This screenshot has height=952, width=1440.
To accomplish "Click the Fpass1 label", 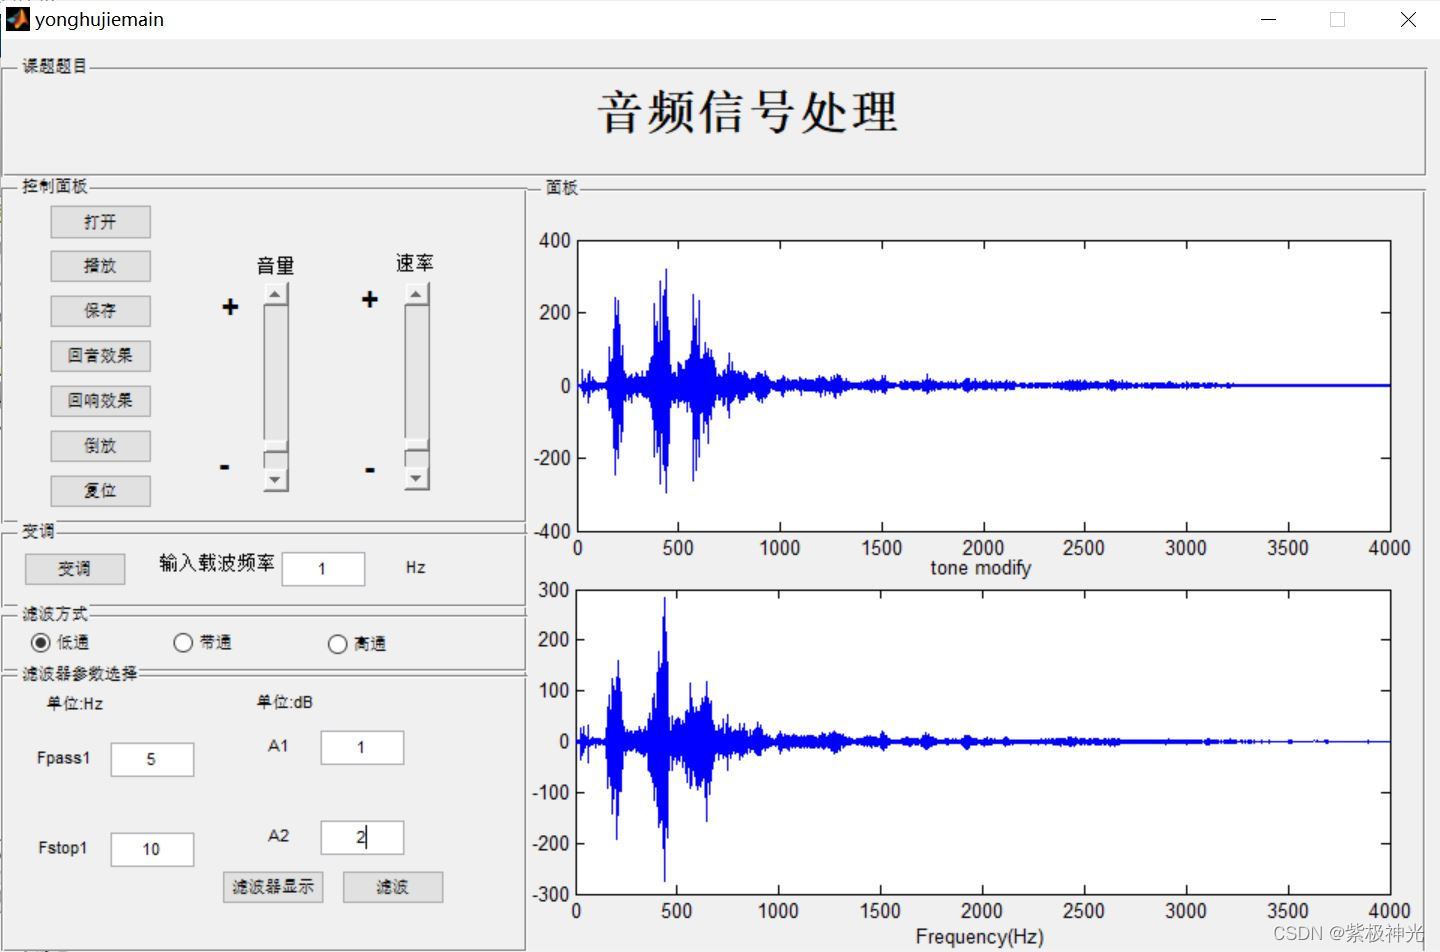I will (x=63, y=758).
